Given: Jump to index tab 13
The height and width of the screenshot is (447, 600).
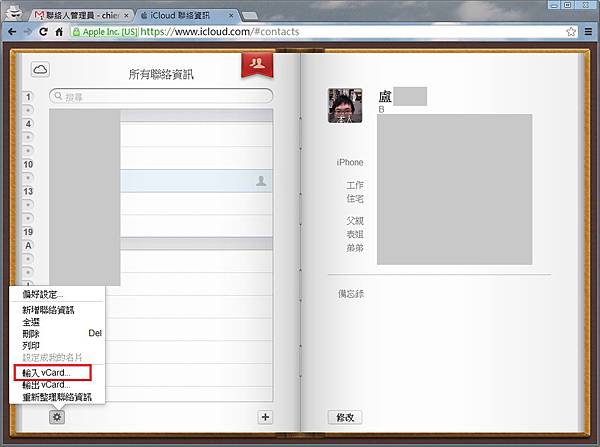Looking at the screenshot, I should tap(28, 191).
